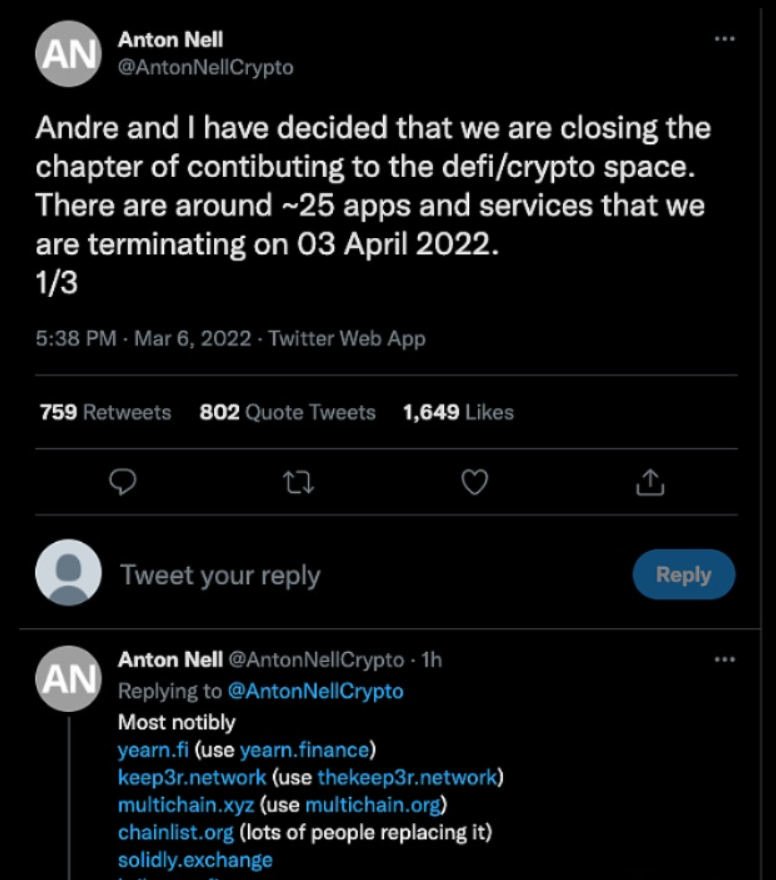Click the blue Reply button
Screen dimensions: 776x880
pos(684,574)
